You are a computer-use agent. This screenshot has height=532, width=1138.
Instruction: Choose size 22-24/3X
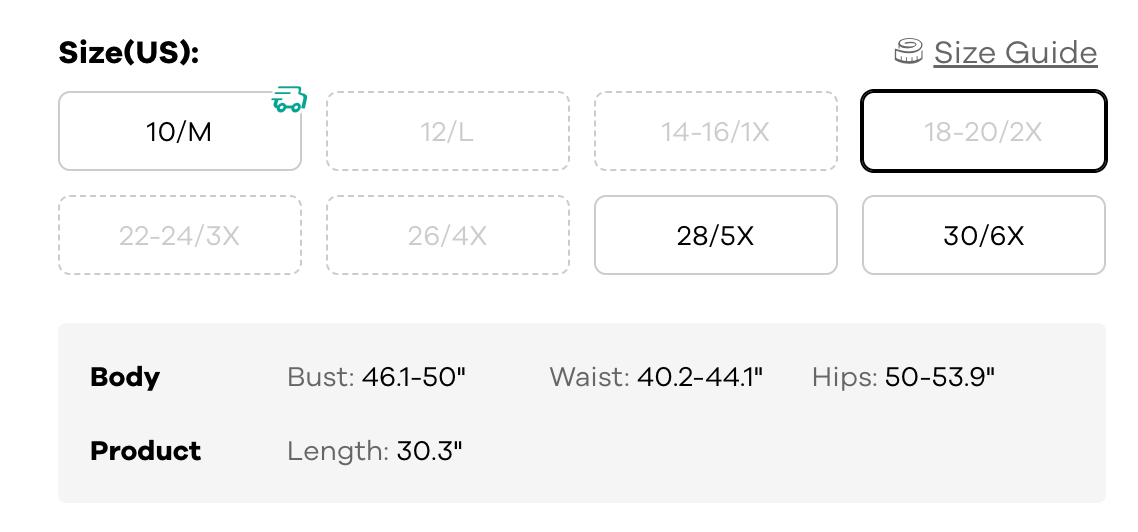[x=180, y=235]
